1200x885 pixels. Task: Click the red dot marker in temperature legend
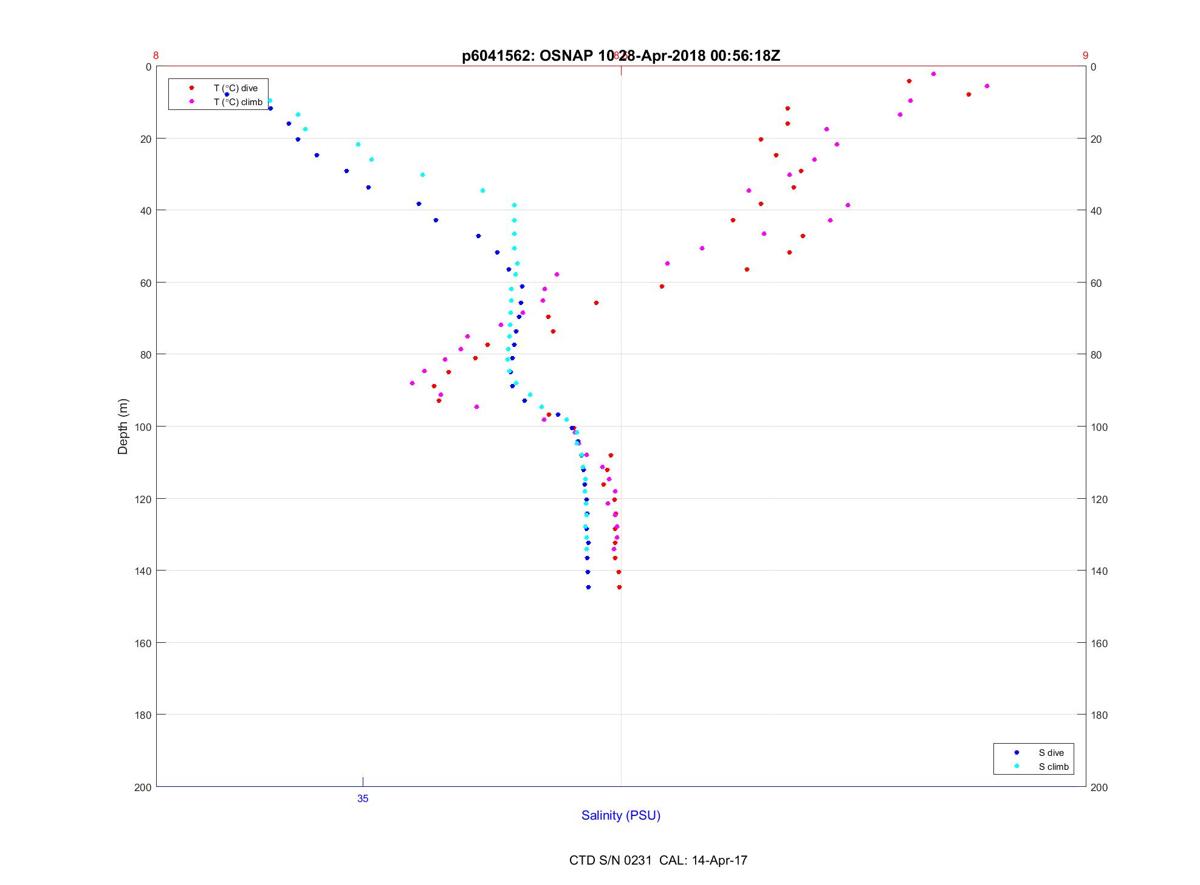click(191, 88)
